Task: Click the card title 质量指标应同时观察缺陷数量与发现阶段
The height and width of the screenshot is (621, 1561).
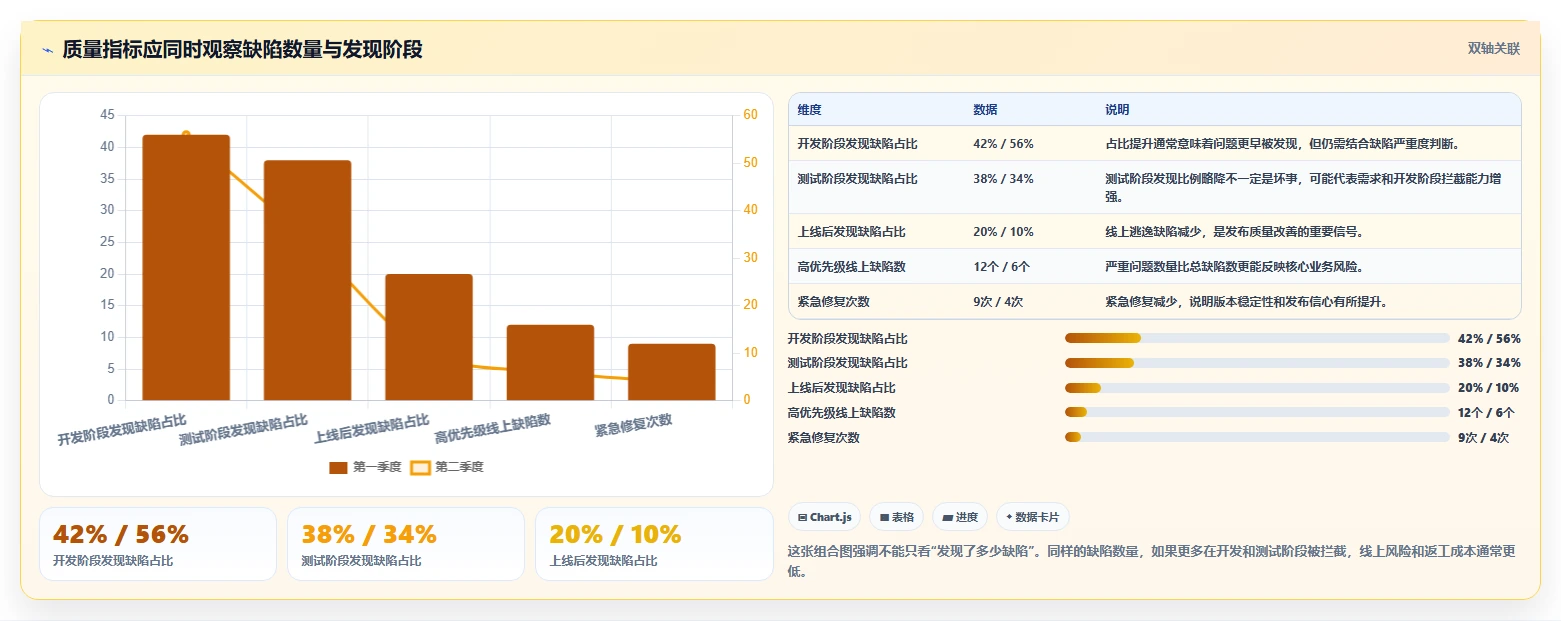Action: point(242,50)
